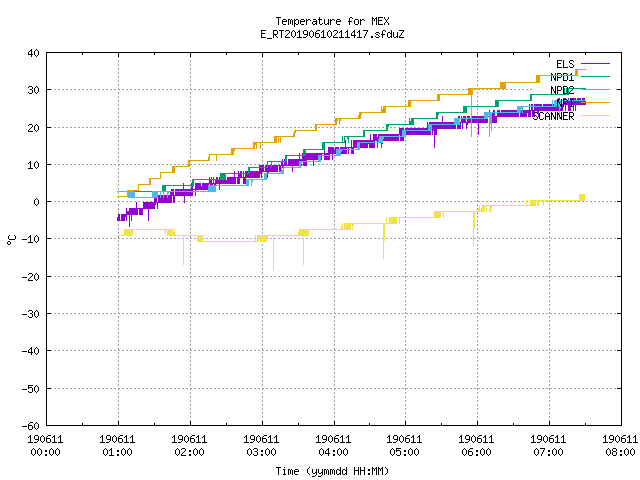Click the purple ELS legend line sample
This screenshot has height=480, width=640.
coord(595,64)
